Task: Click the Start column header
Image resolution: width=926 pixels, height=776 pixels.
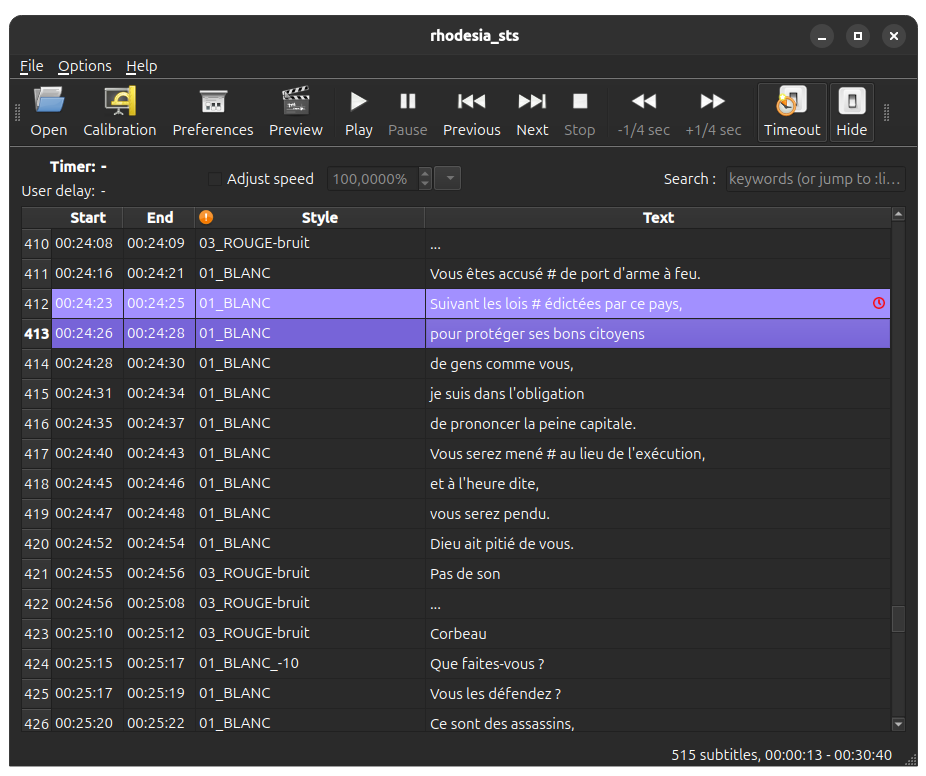Action: click(x=87, y=217)
